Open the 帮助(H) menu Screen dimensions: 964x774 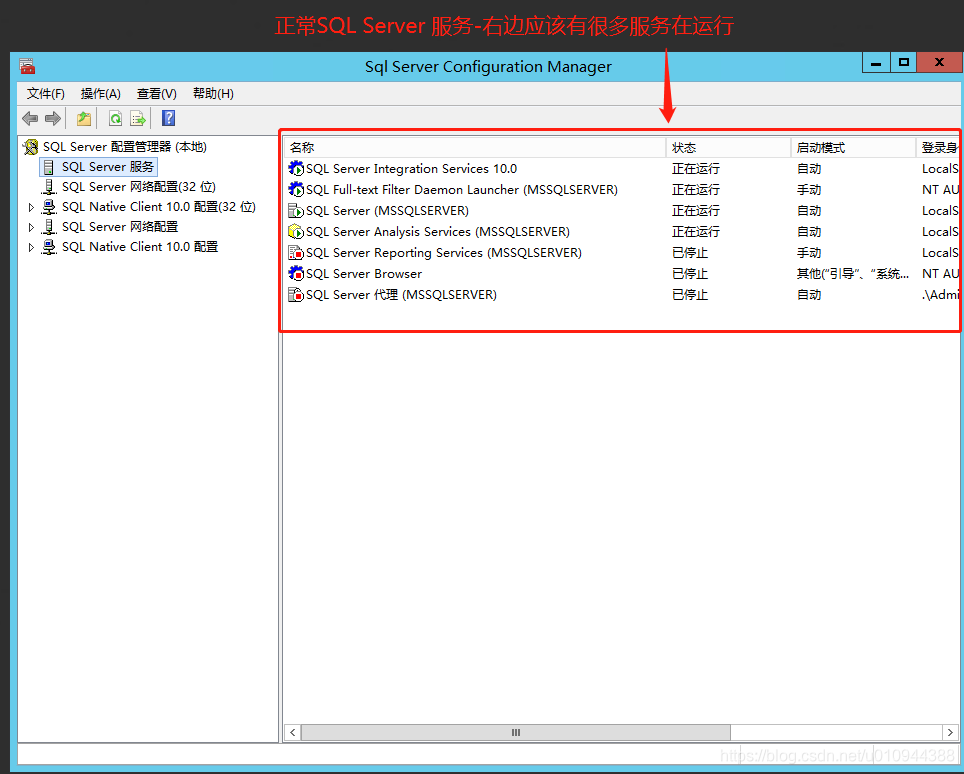213,93
